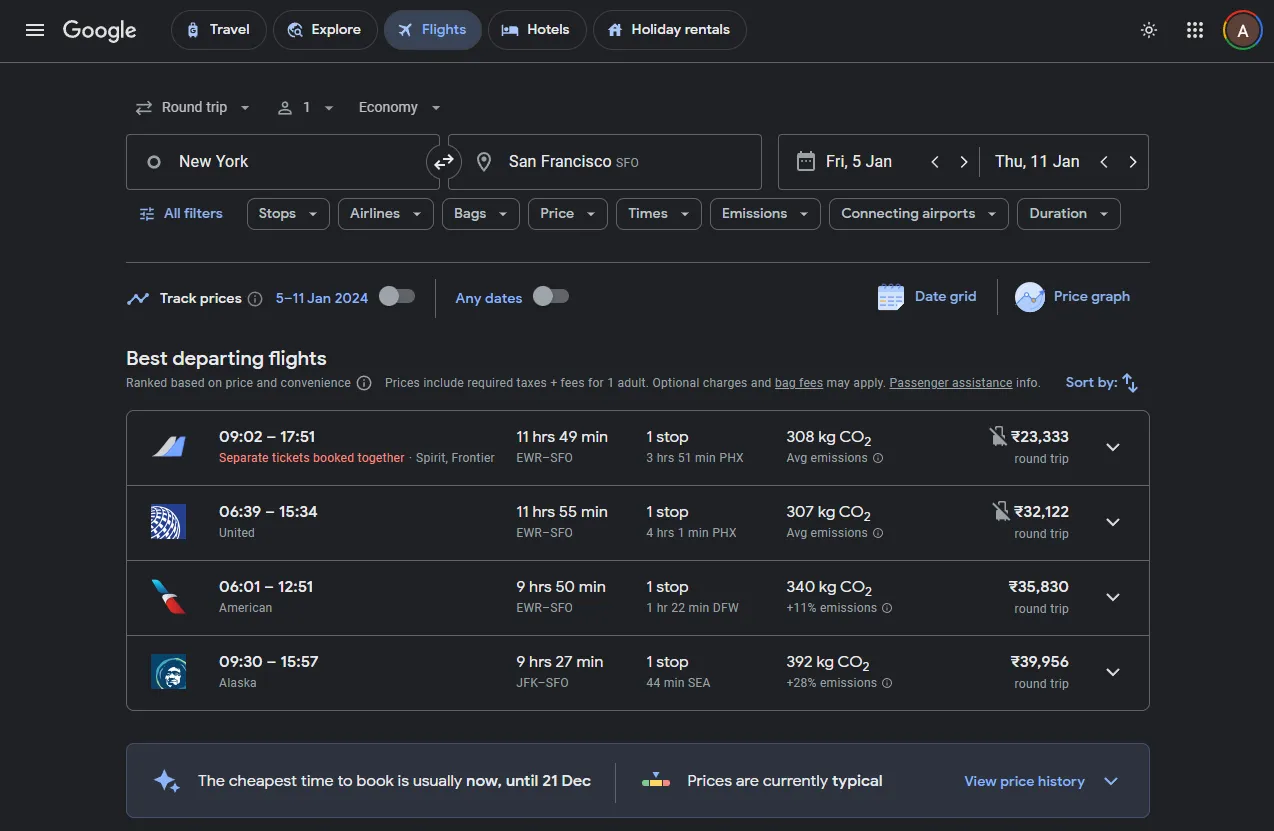Open the Duration filter dropdown
The height and width of the screenshot is (831, 1274).
1069,214
